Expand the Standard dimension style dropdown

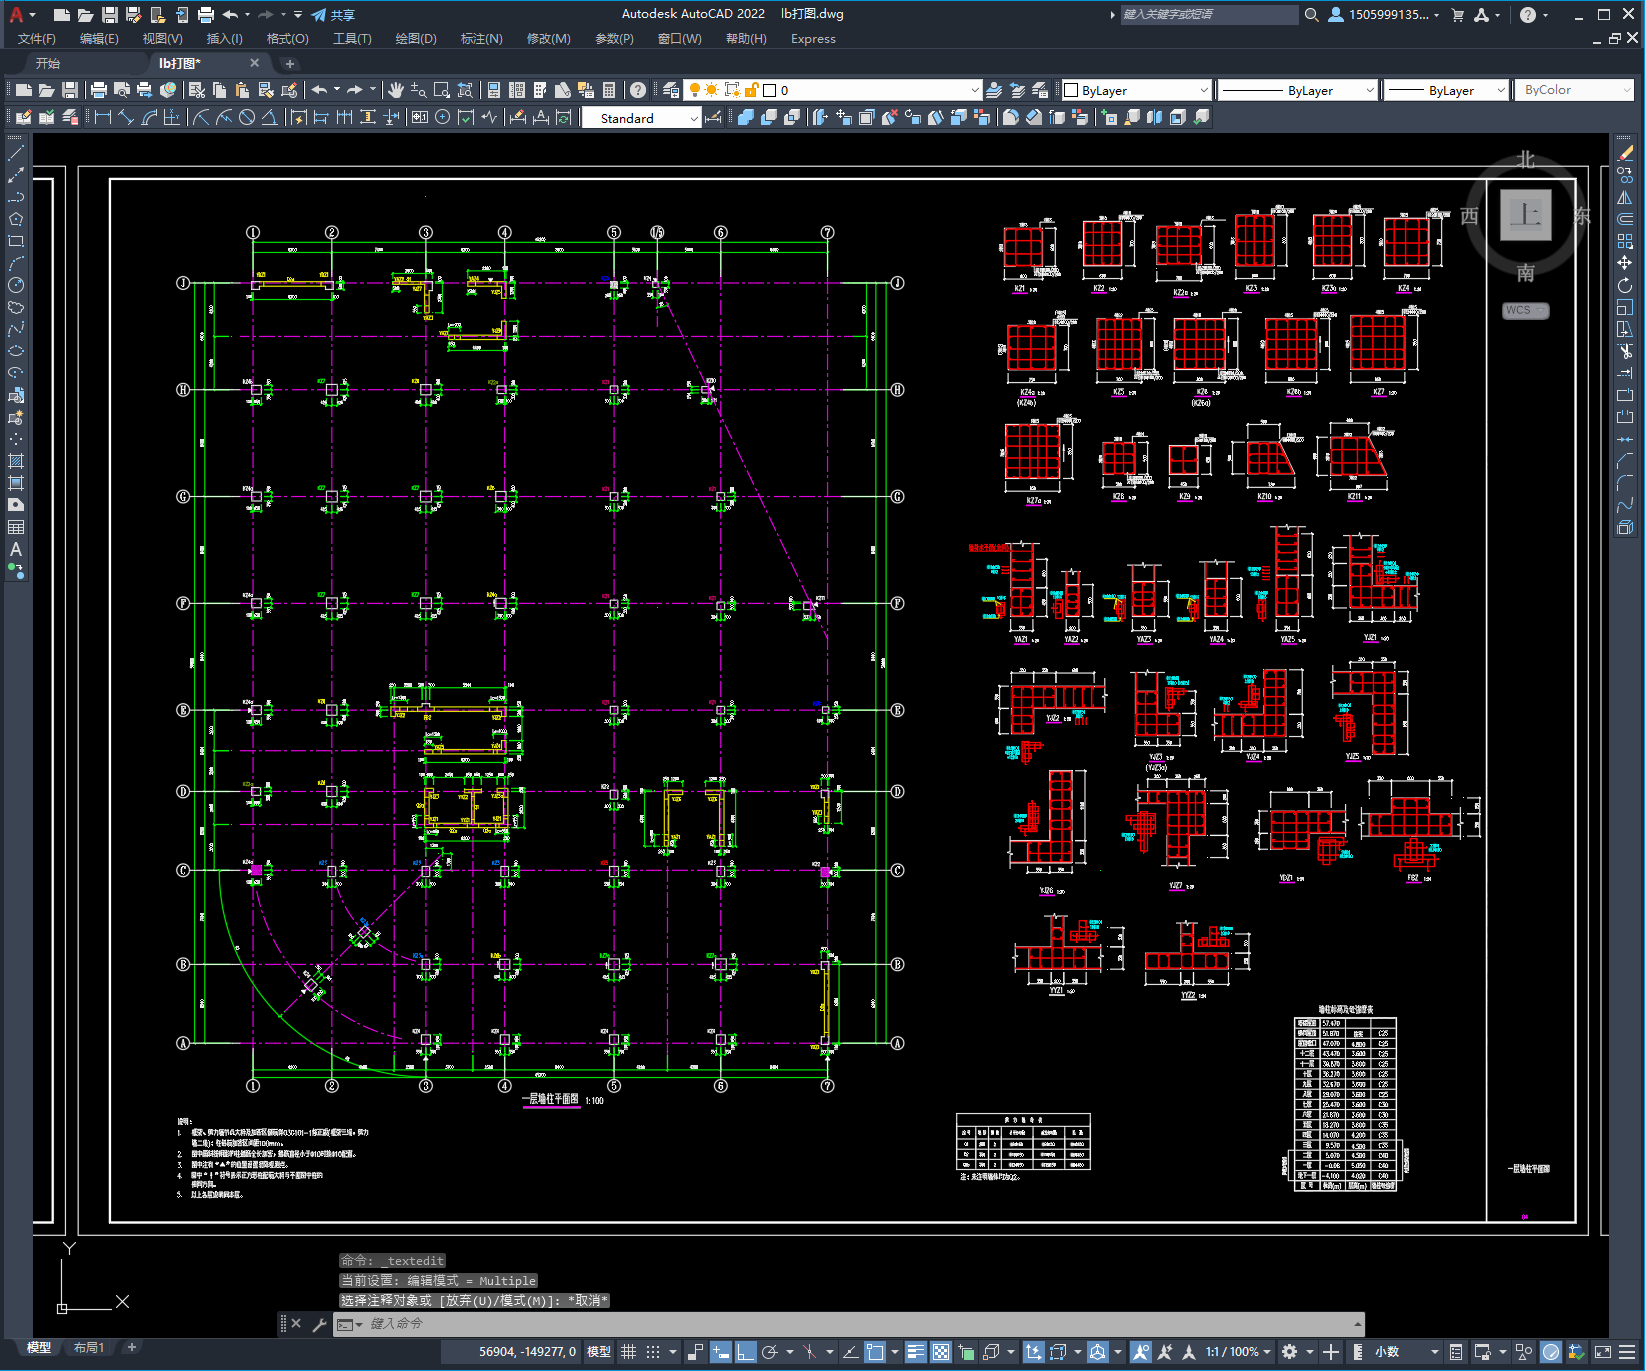coord(641,118)
